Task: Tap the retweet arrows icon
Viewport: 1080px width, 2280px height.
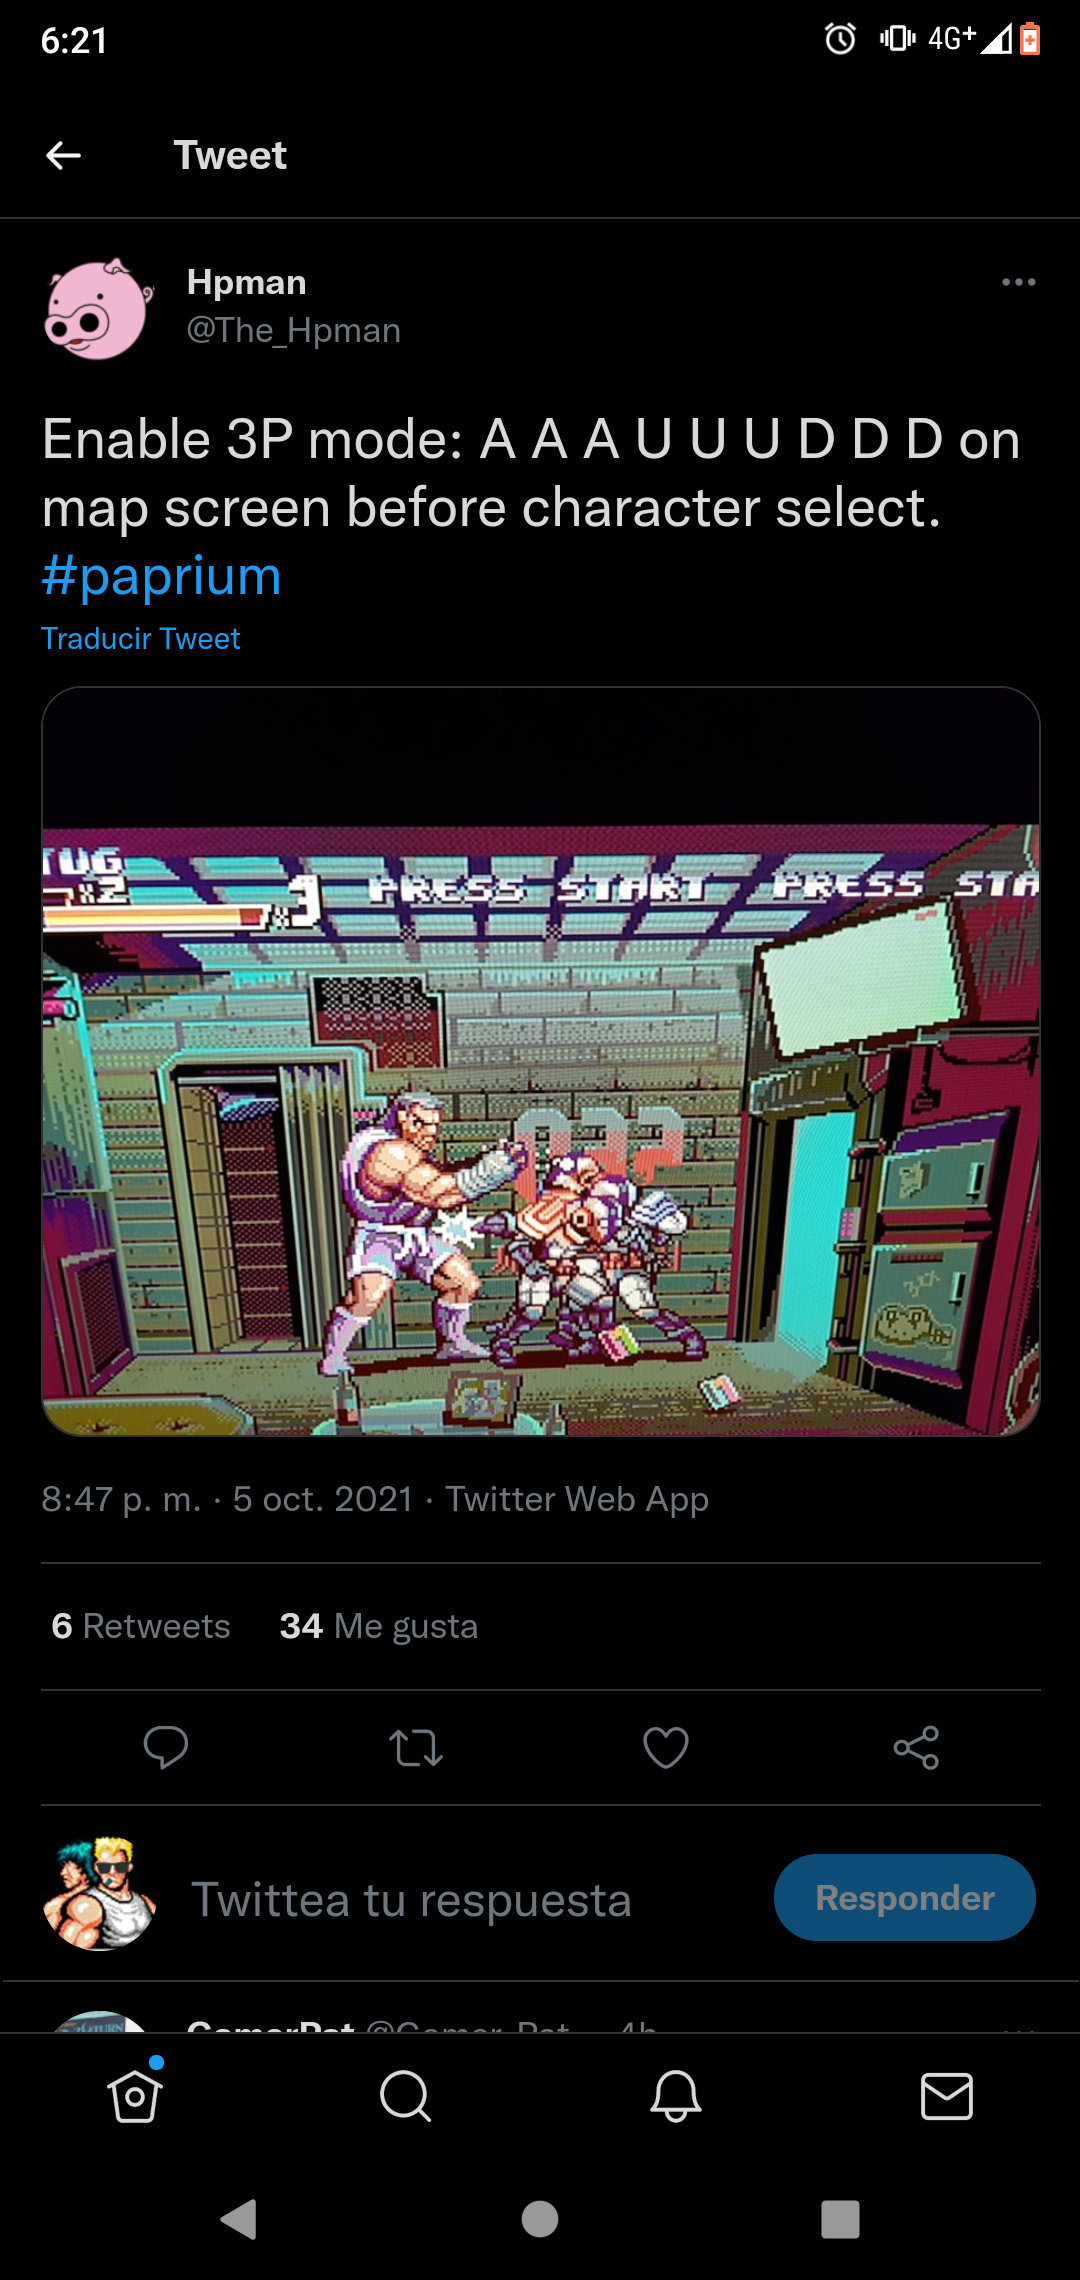Action: click(x=416, y=1747)
